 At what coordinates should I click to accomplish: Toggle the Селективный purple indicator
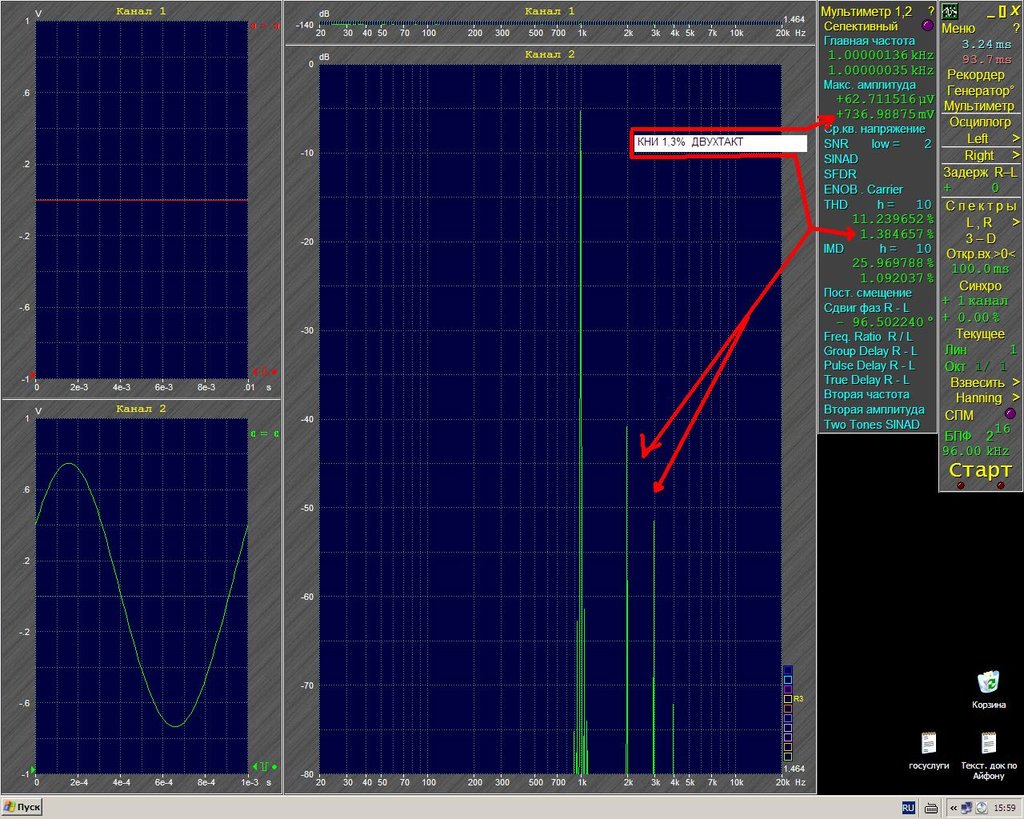point(927,26)
